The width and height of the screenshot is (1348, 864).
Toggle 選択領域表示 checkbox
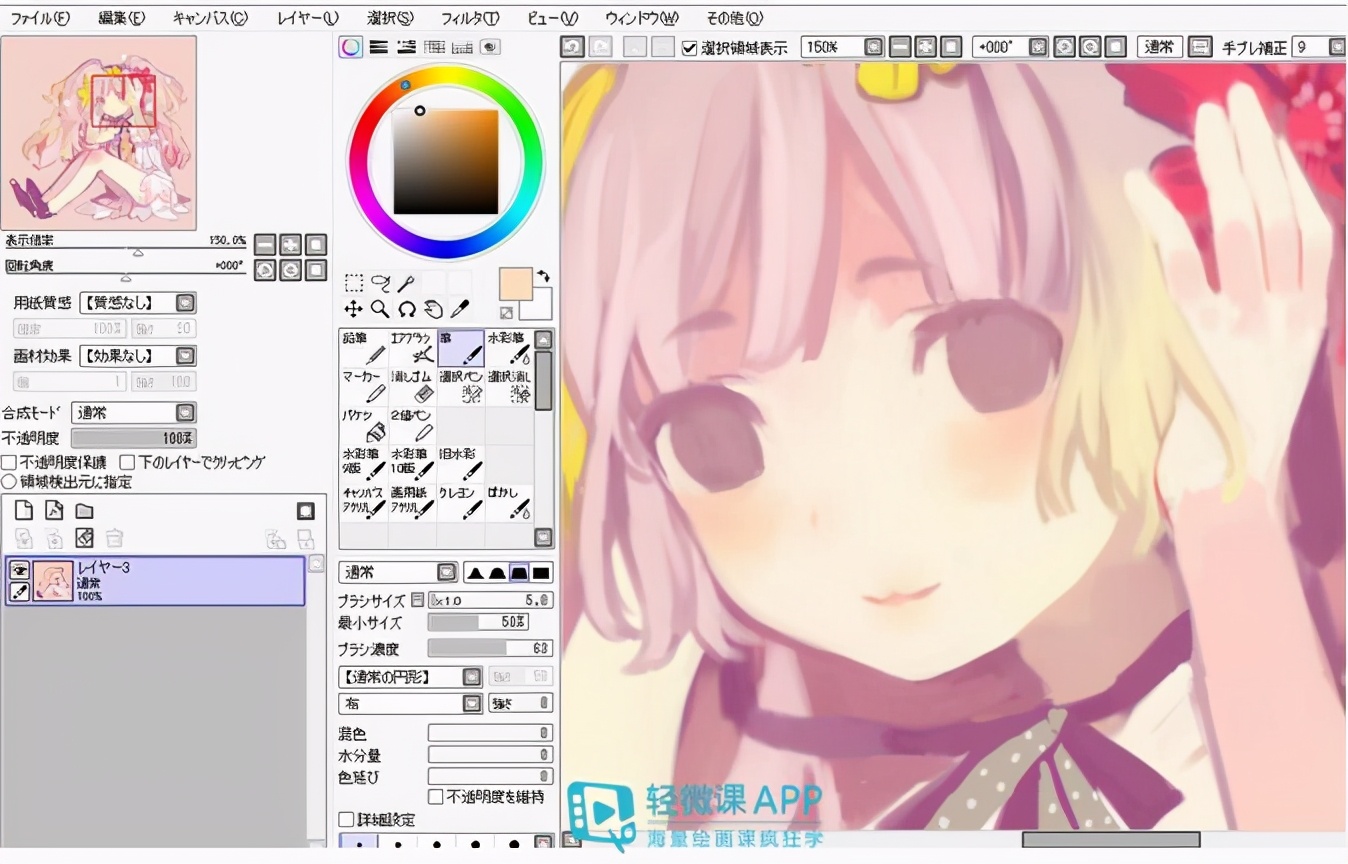689,48
